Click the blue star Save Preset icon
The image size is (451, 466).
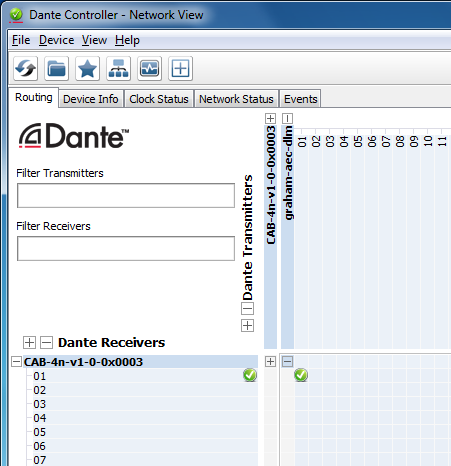(87, 69)
